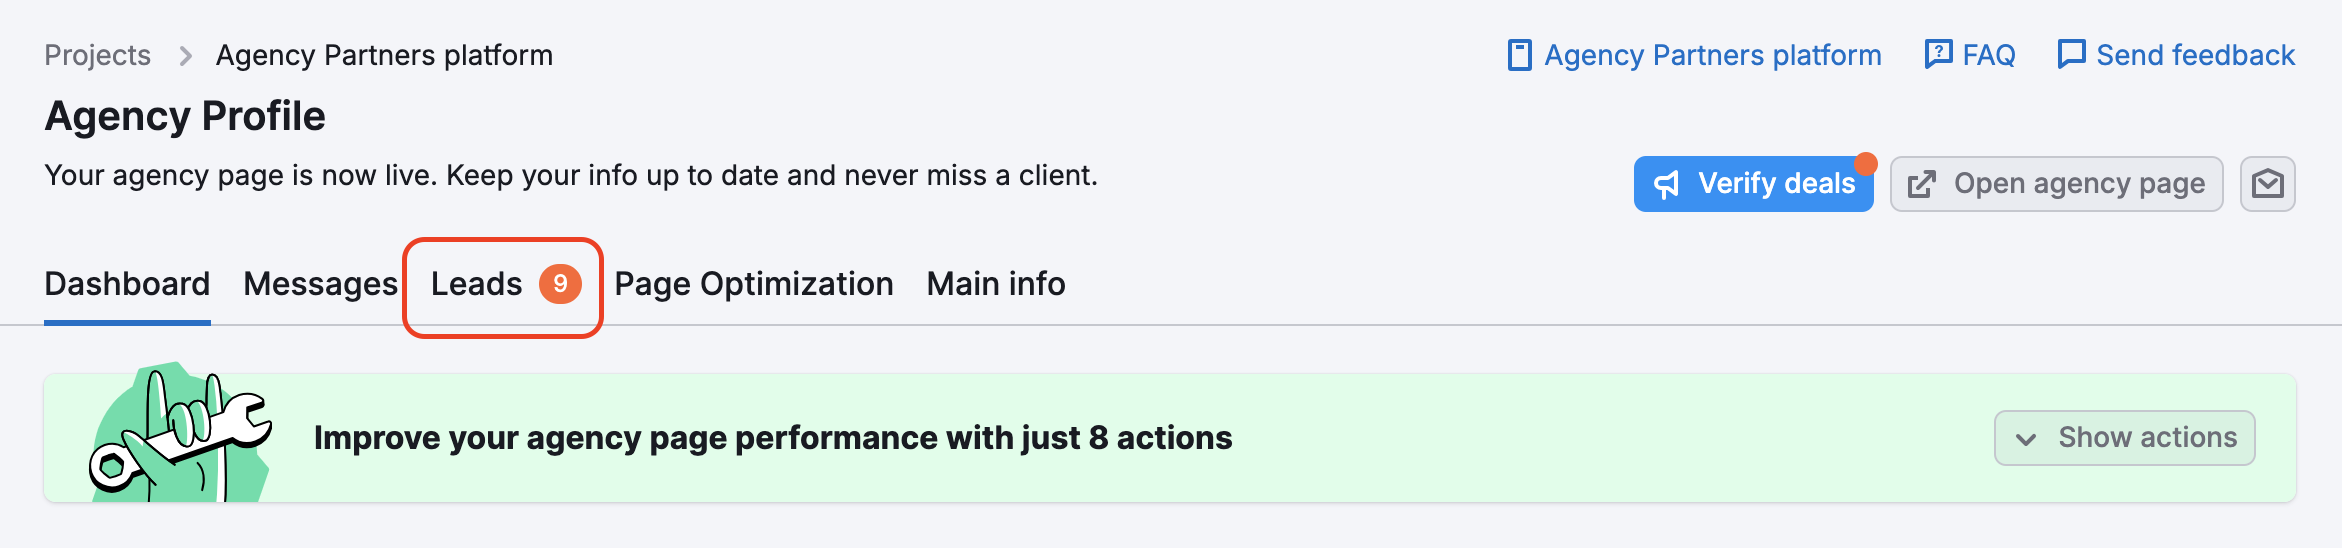Click the FAQ question bubble icon
The height and width of the screenshot is (548, 2342).
click(x=1938, y=54)
